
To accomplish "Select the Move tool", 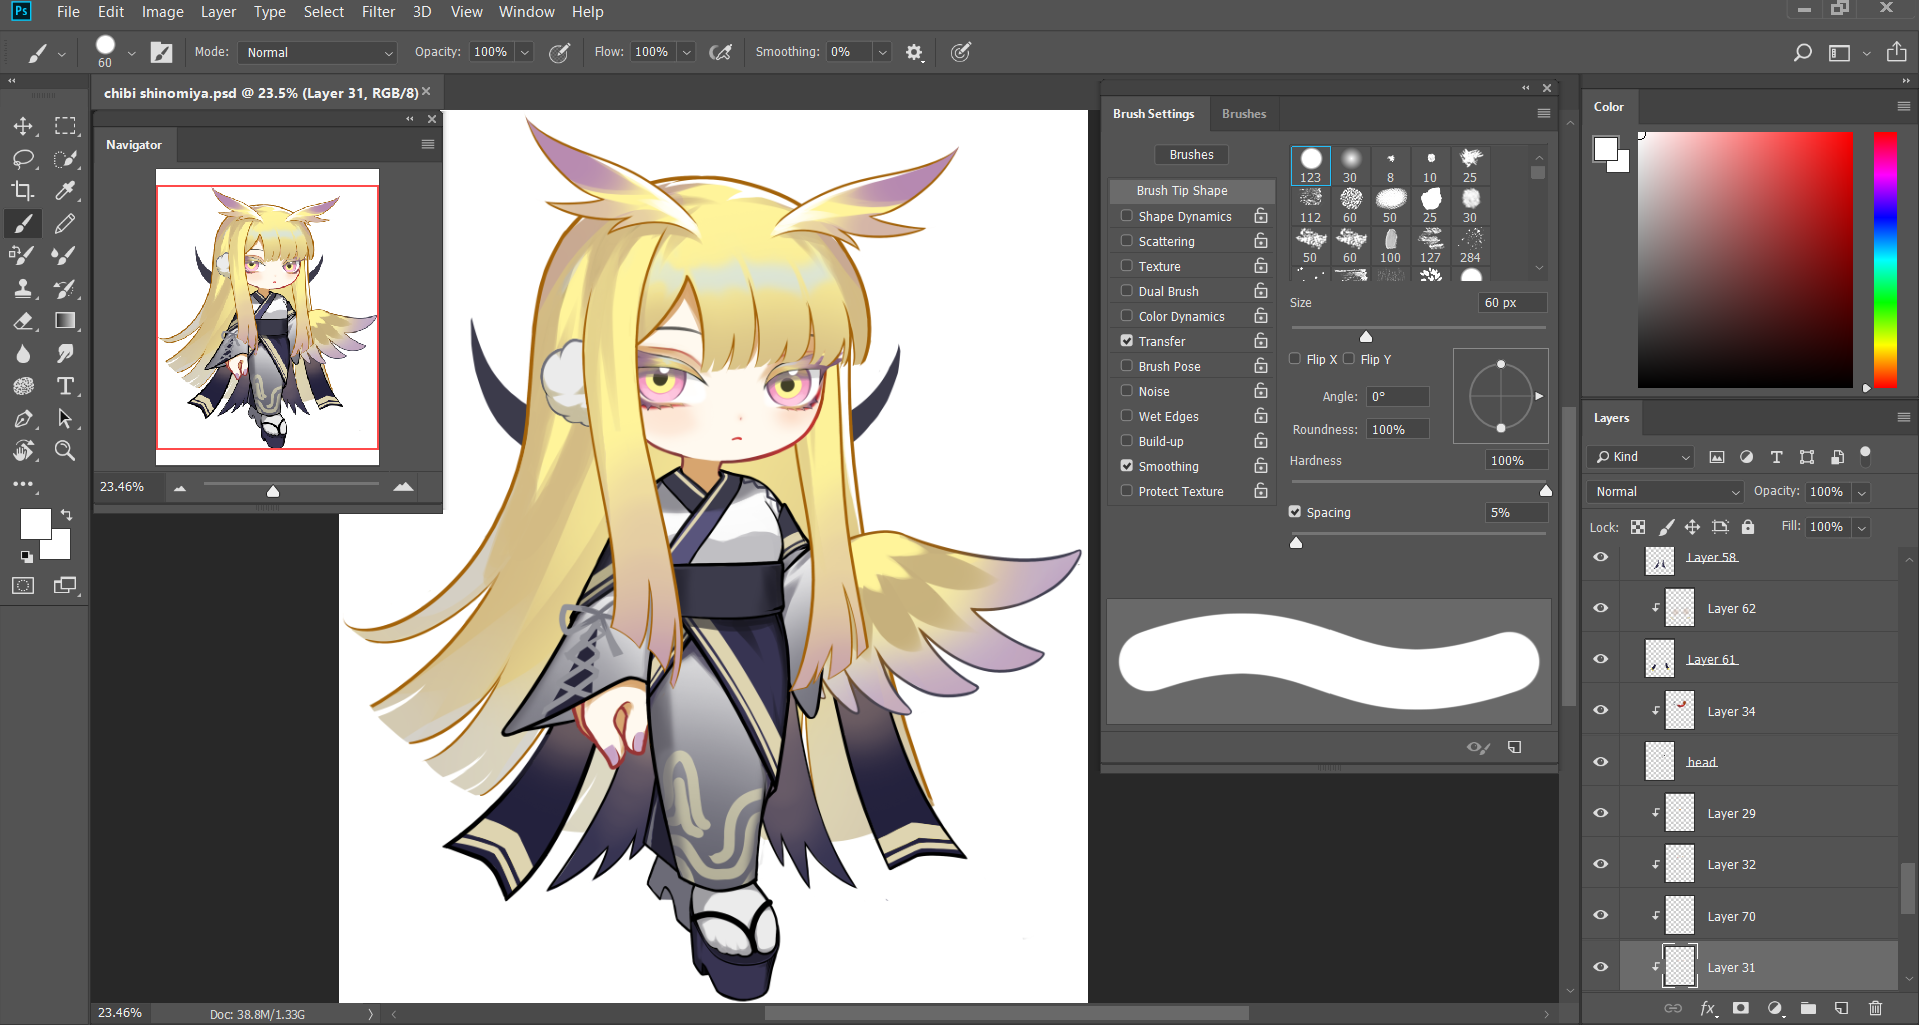I will coord(23,126).
